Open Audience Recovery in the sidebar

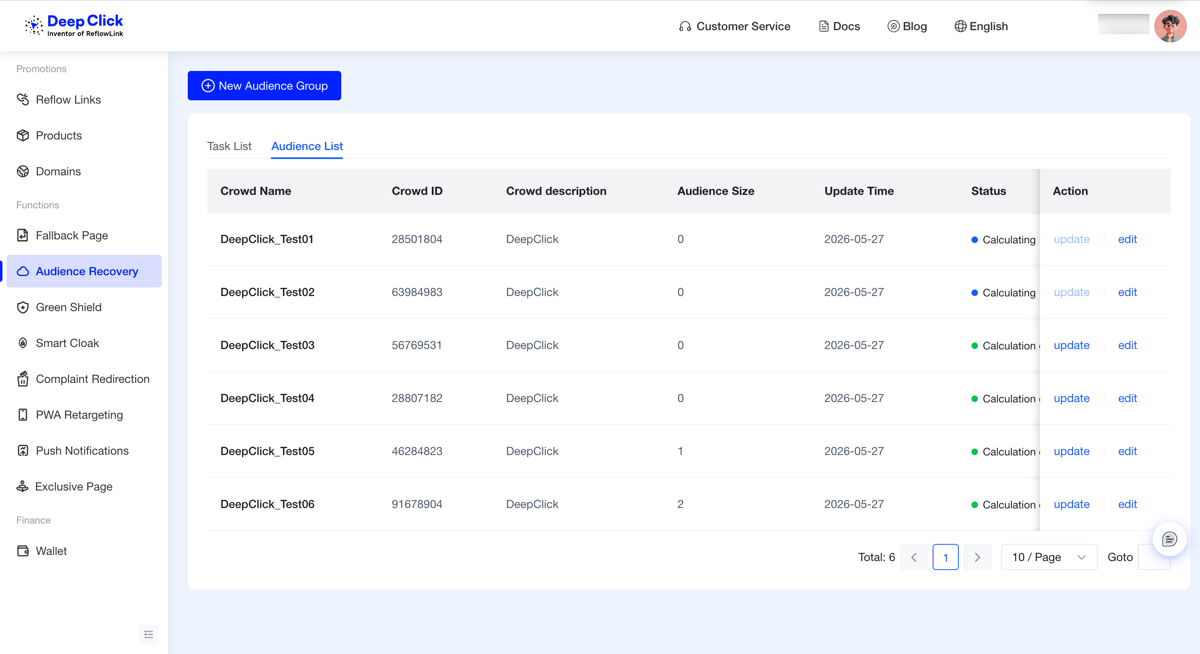point(84,272)
